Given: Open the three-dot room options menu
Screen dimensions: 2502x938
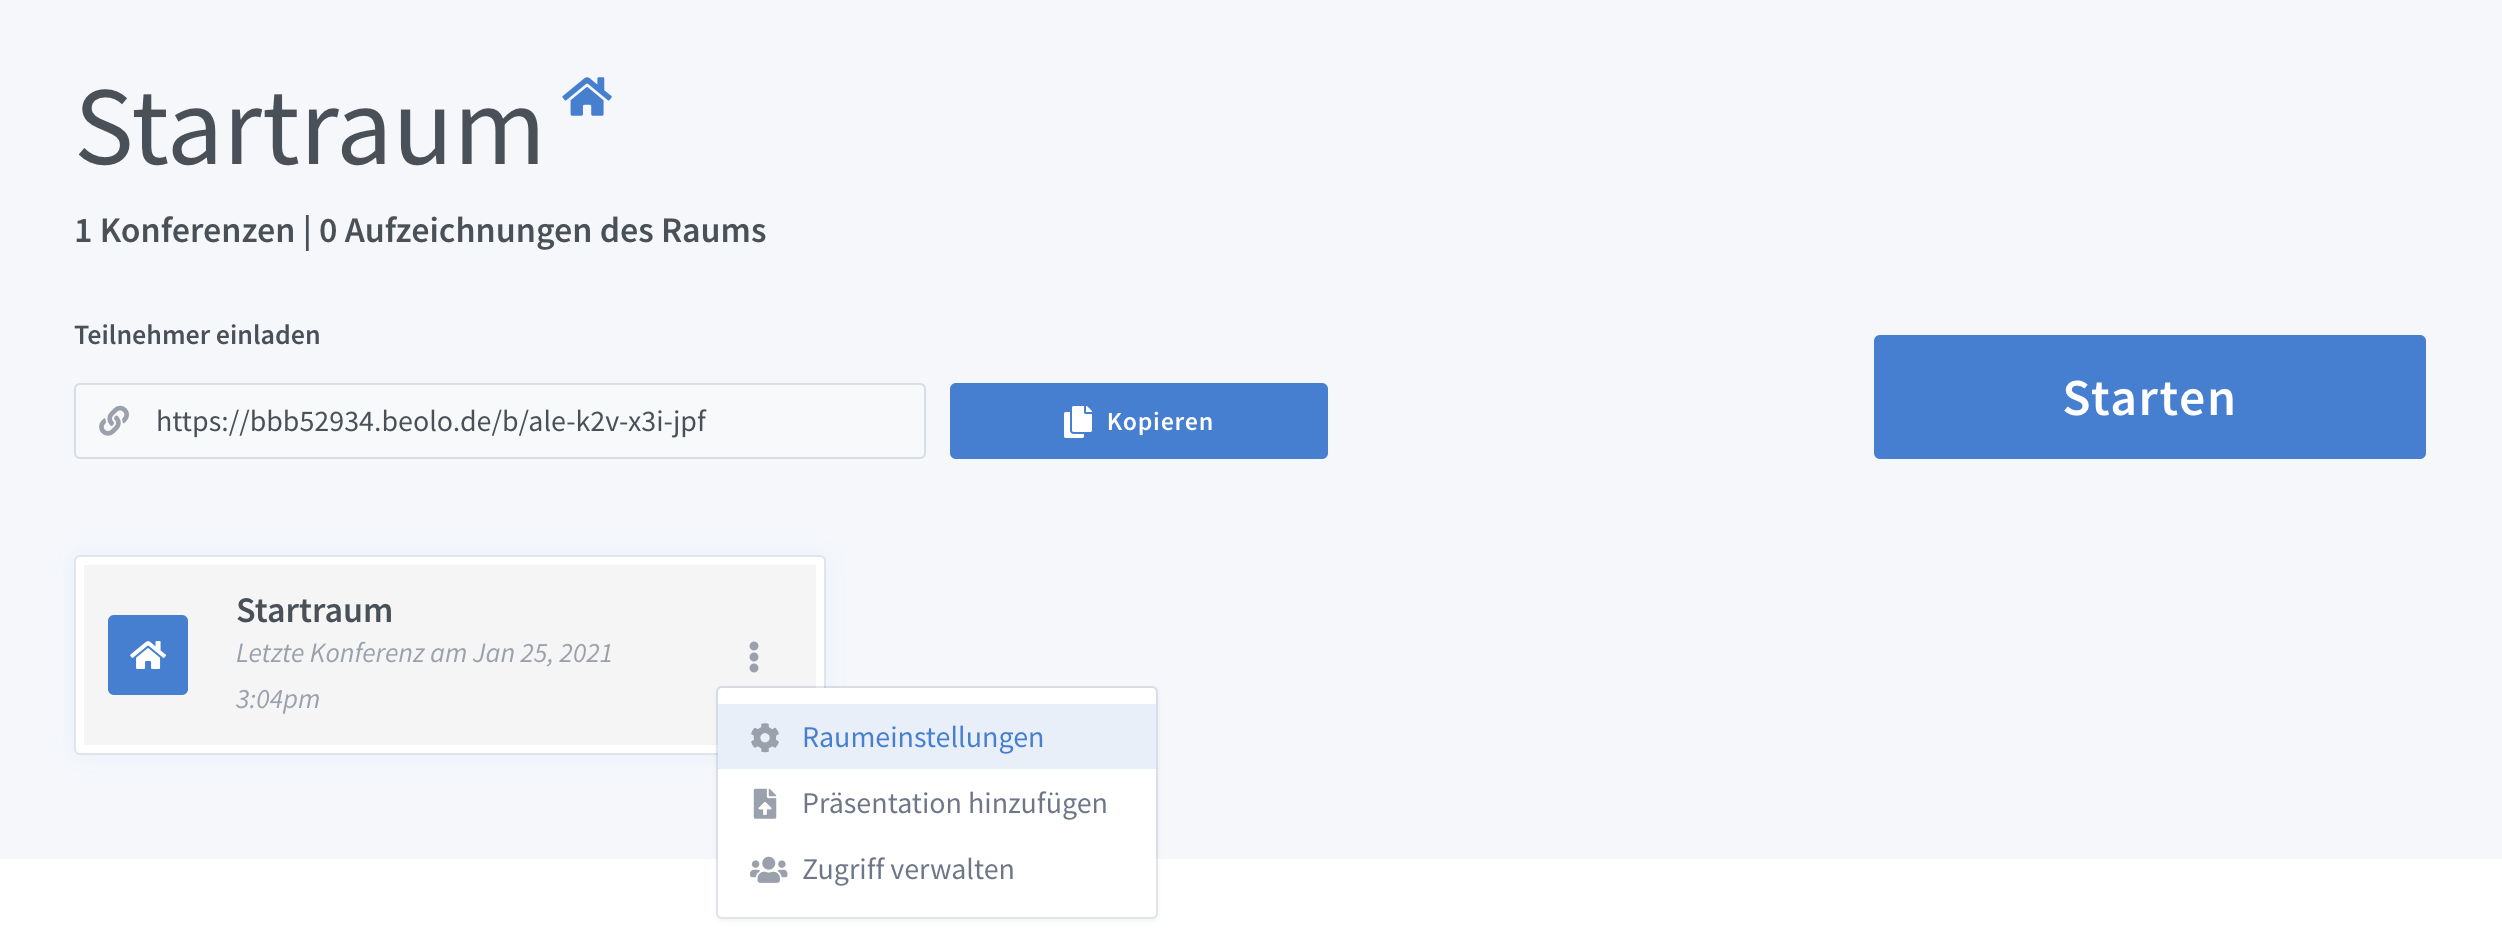Looking at the screenshot, I should (x=754, y=657).
